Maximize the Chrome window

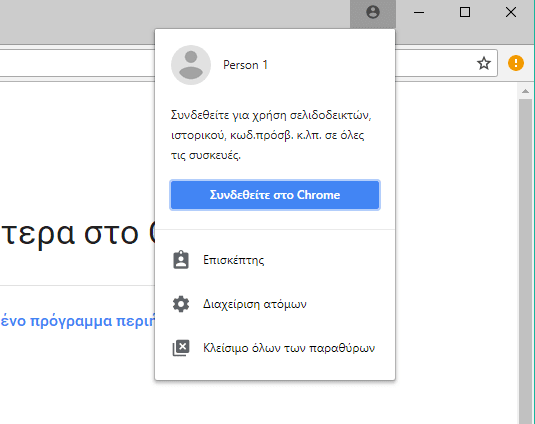(465, 12)
